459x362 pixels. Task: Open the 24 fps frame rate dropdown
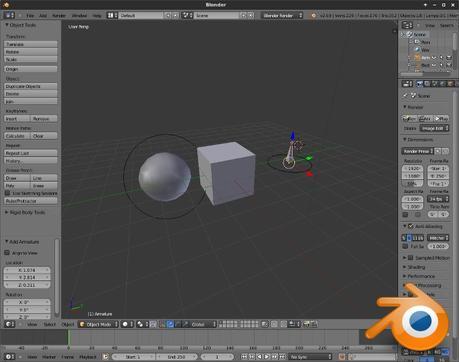438,199
